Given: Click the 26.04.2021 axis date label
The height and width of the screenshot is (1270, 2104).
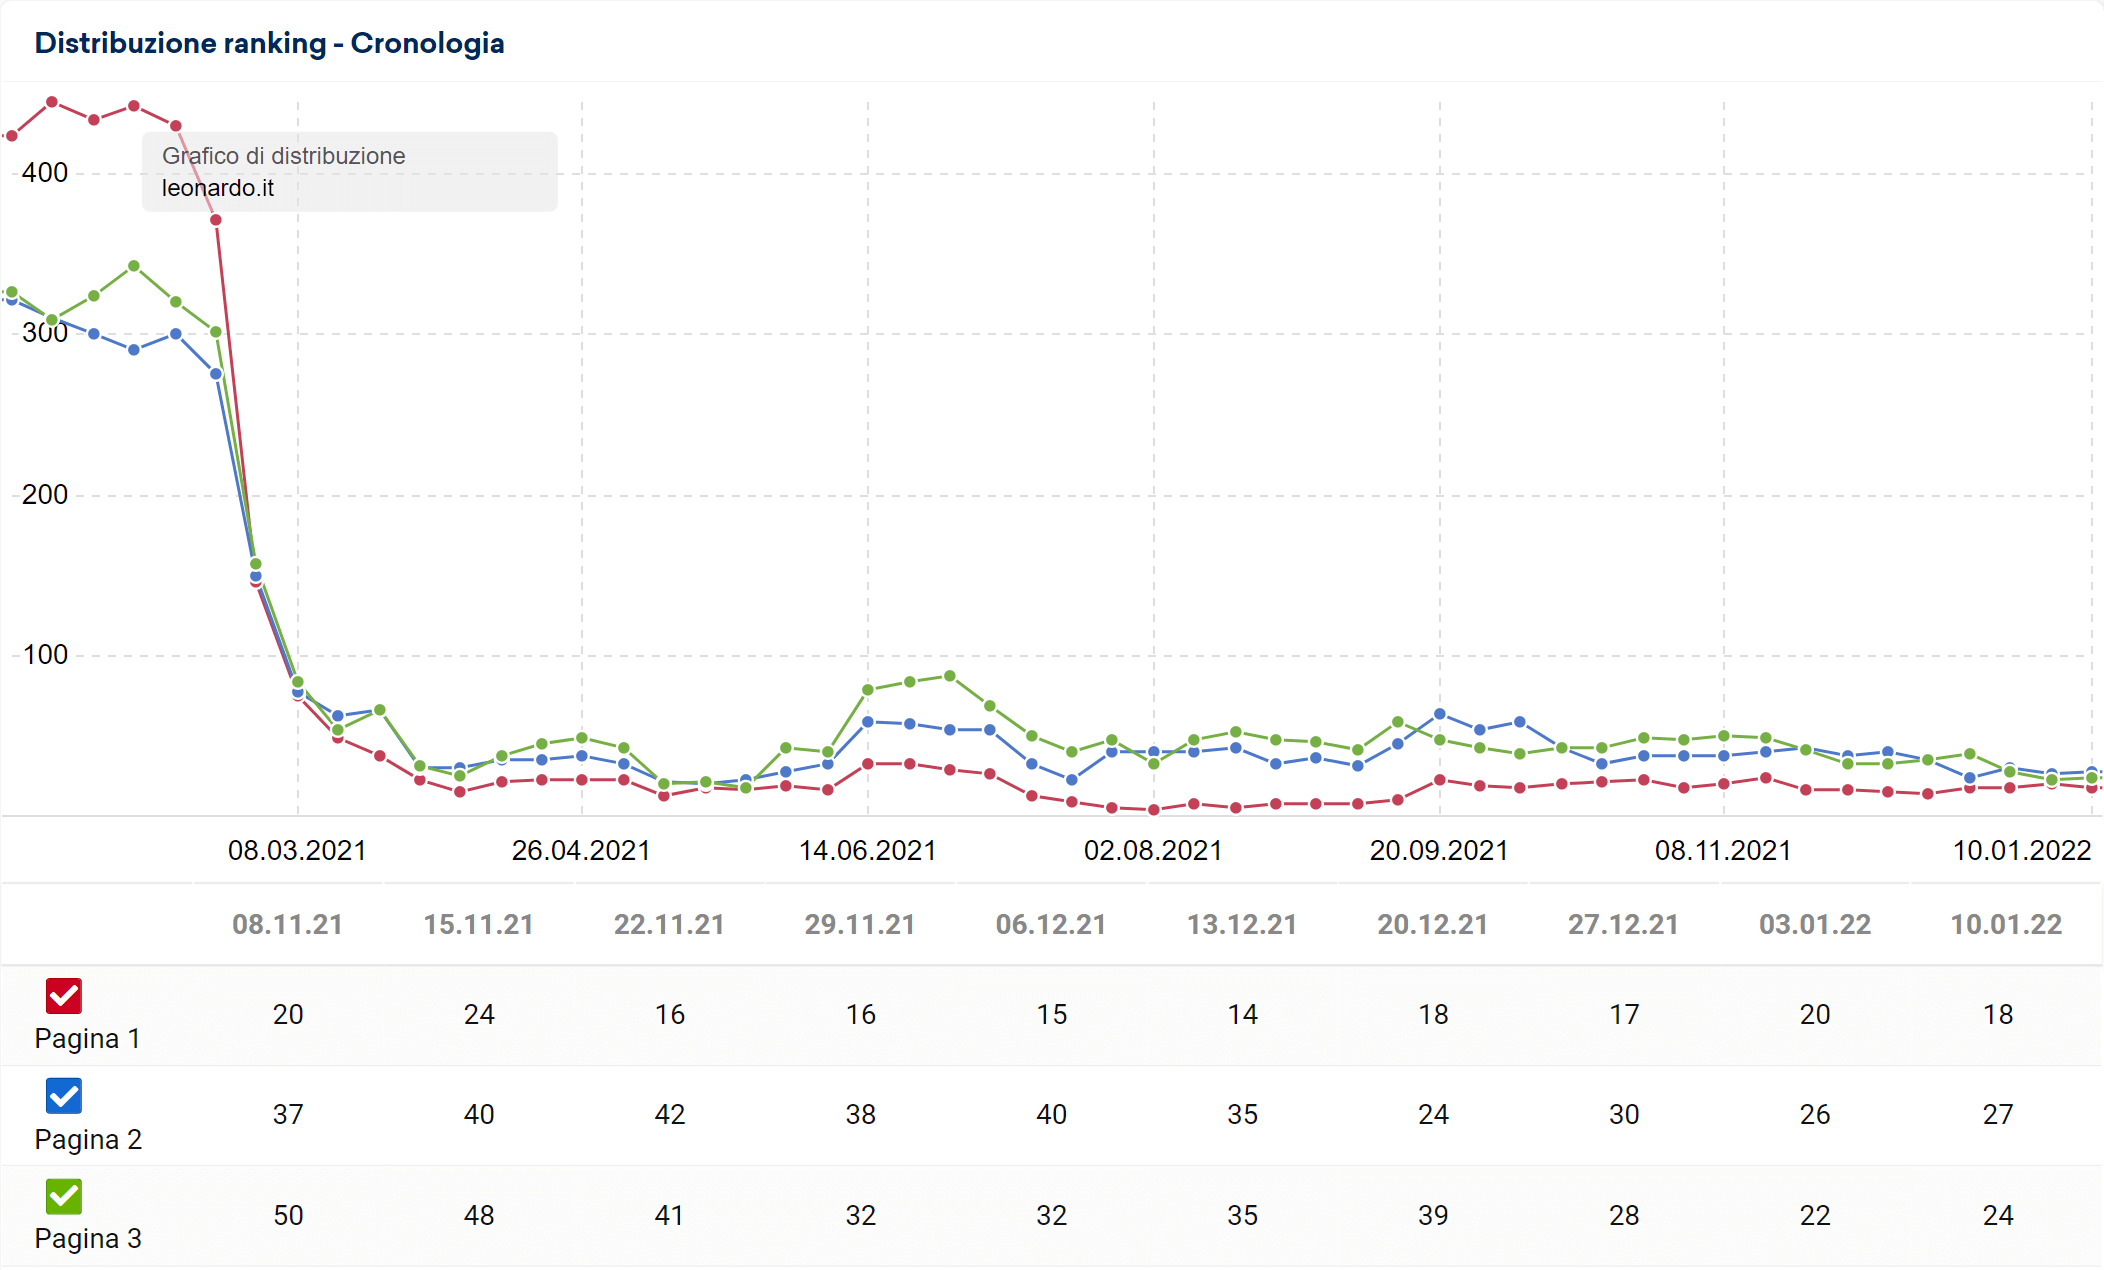Looking at the screenshot, I should click(x=581, y=851).
